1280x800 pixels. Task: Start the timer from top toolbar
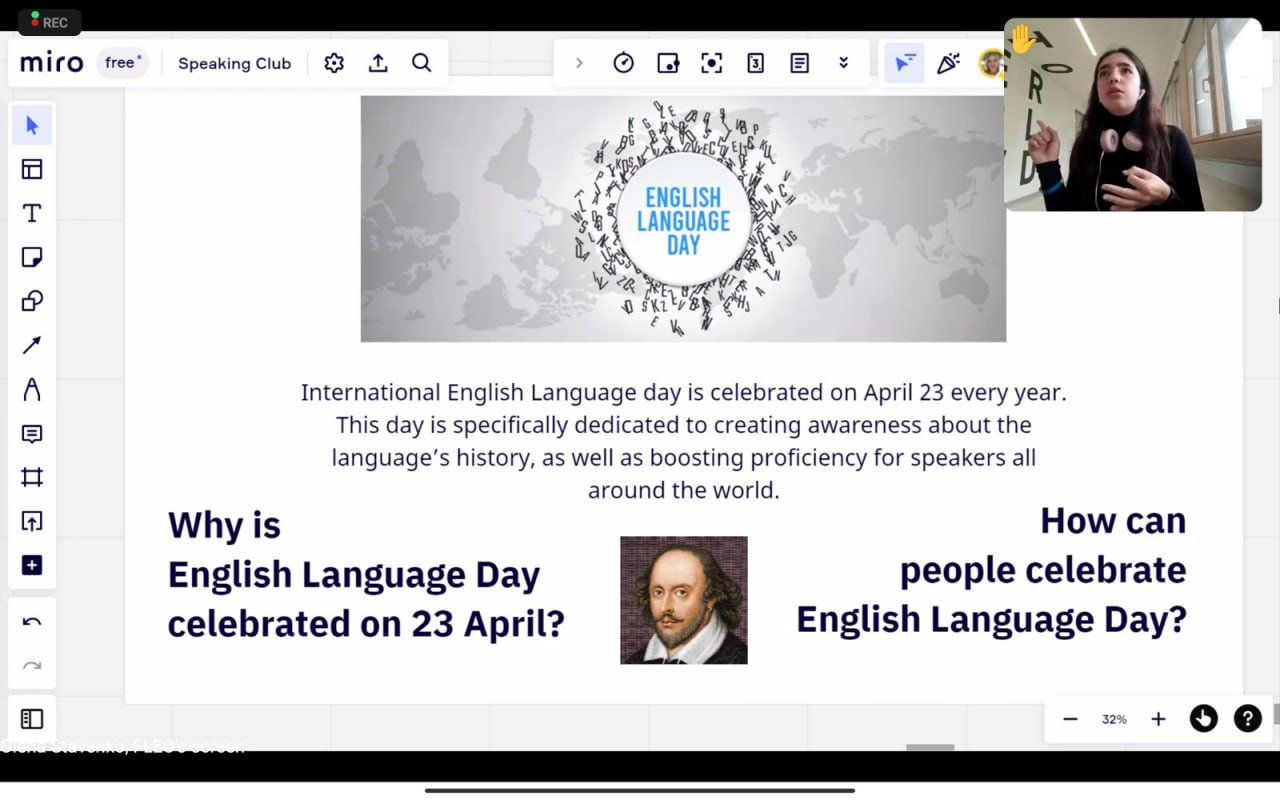[x=623, y=63]
